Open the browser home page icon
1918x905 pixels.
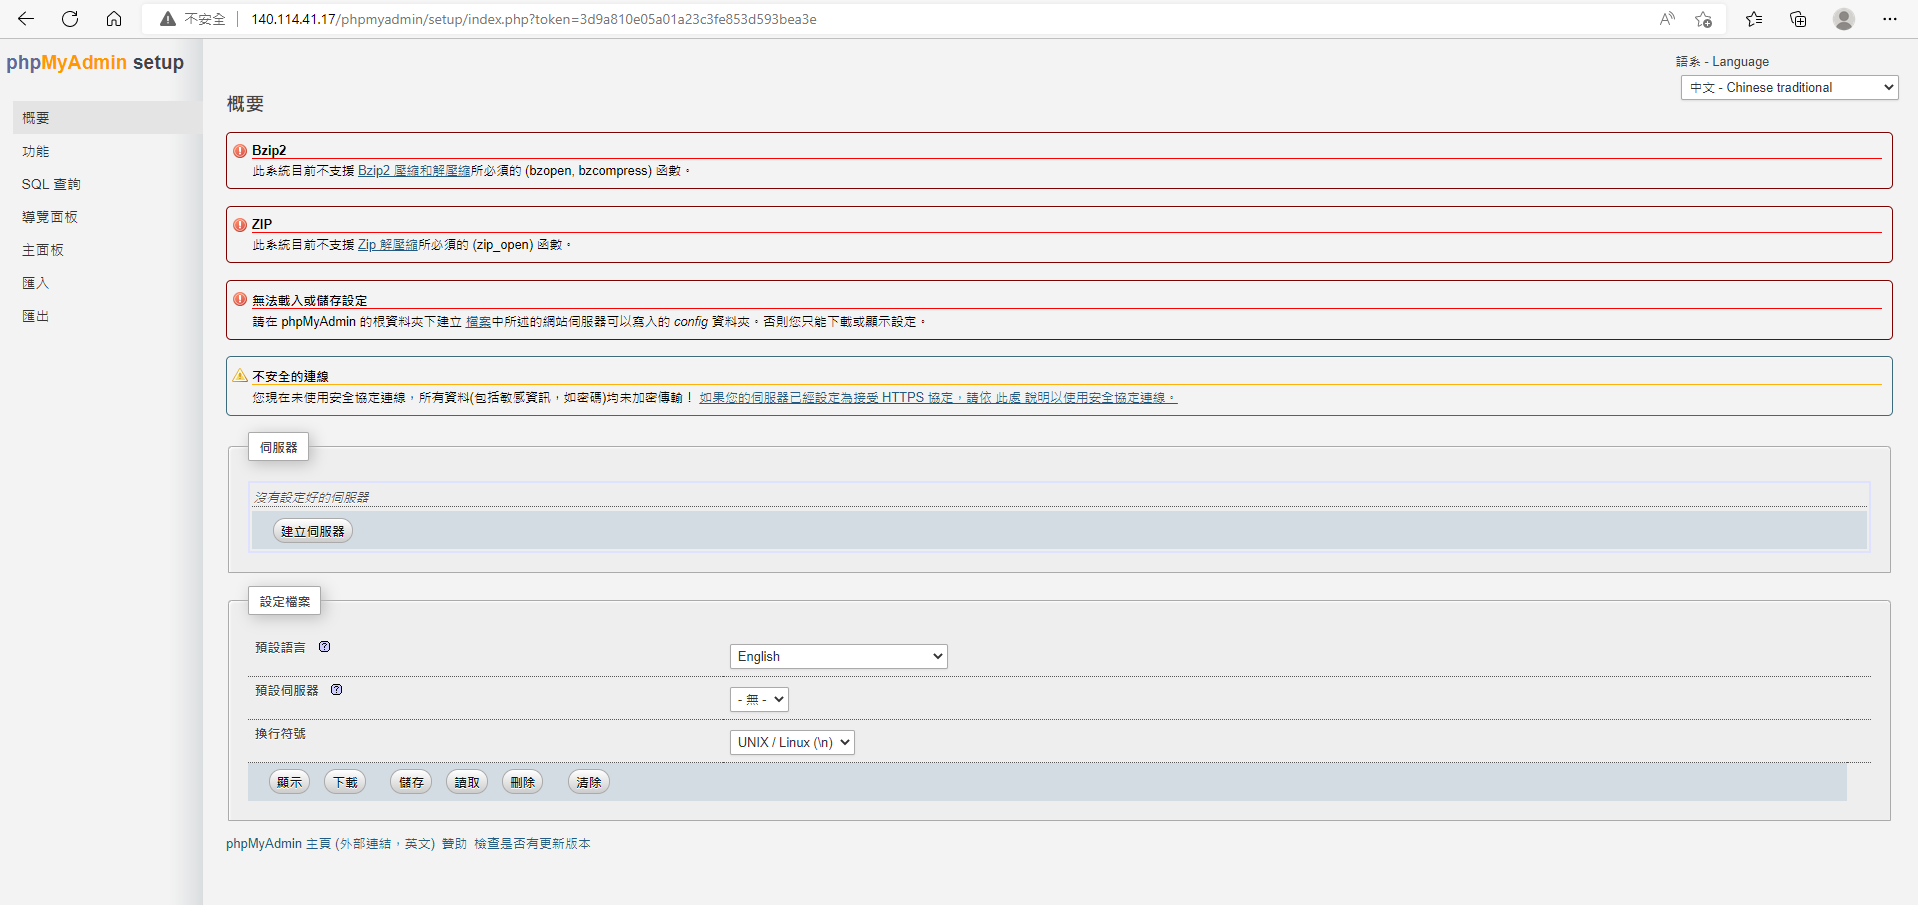(x=114, y=19)
